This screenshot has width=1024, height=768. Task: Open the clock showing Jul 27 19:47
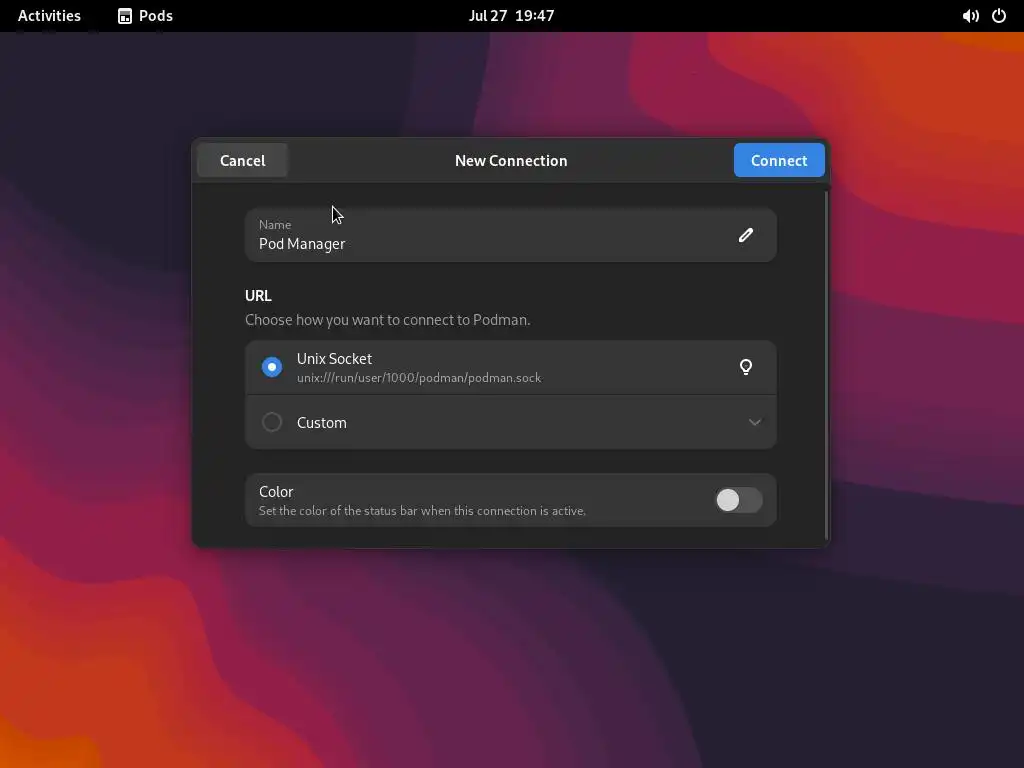click(511, 16)
